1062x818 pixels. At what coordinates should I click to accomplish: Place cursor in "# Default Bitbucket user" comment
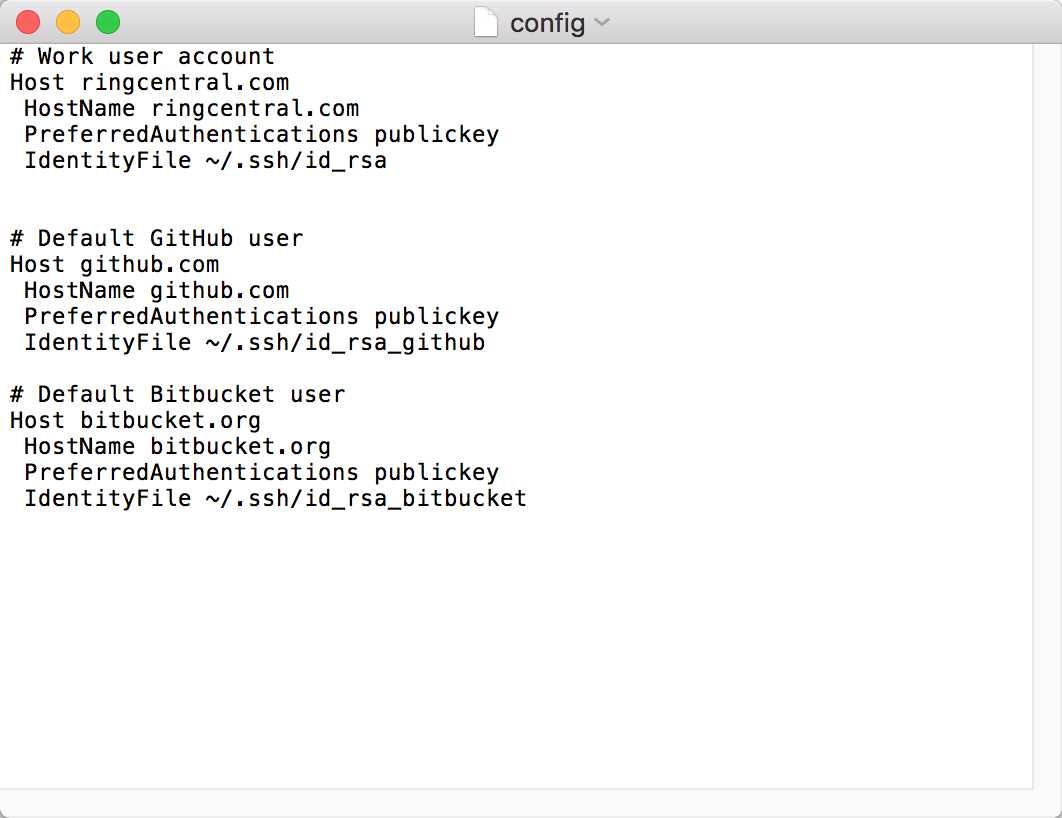pos(177,394)
